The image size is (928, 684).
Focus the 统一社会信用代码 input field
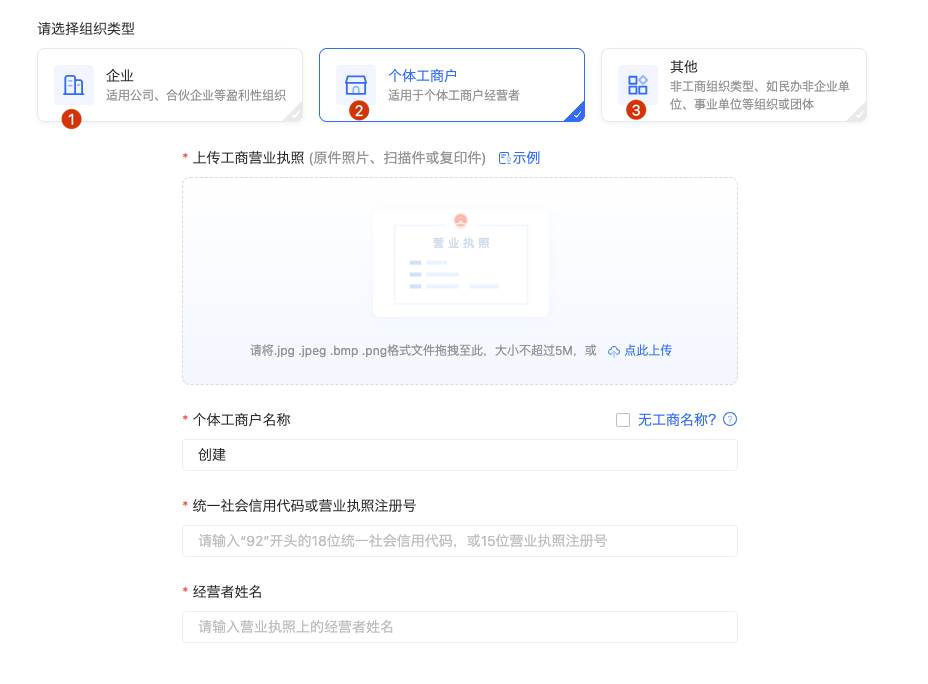click(460, 541)
